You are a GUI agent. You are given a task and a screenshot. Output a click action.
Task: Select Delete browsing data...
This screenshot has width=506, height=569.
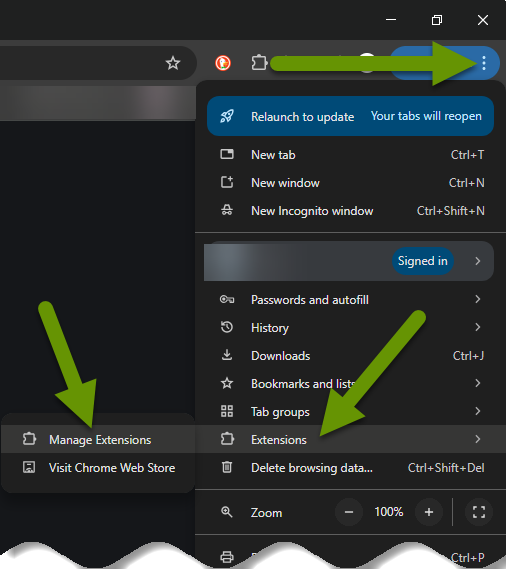tap(350, 467)
